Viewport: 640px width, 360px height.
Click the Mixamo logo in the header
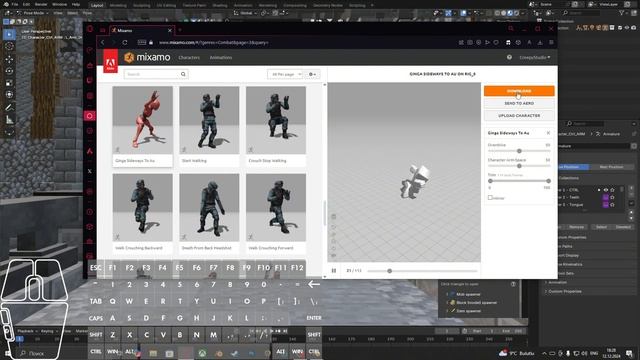[147, 58]
